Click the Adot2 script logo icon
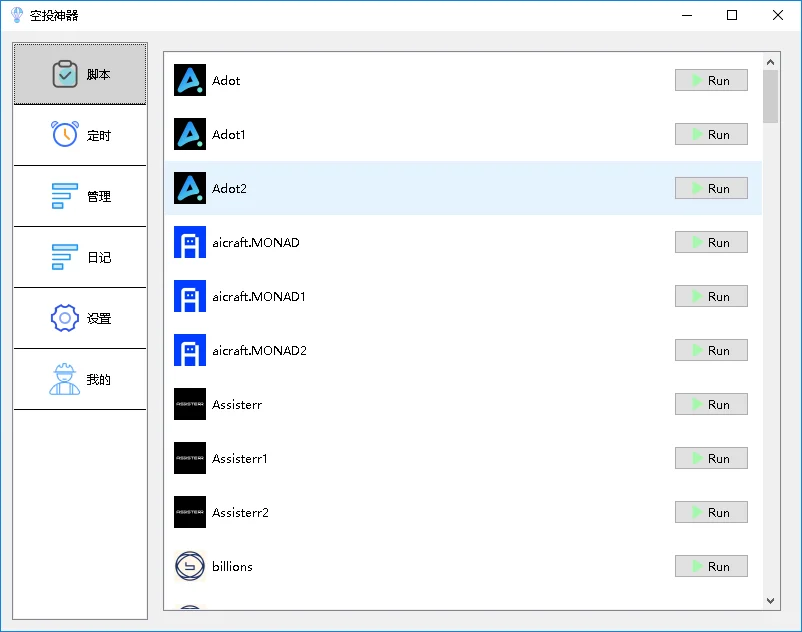This screenshot has width=802, height=632. coord(190,188)
